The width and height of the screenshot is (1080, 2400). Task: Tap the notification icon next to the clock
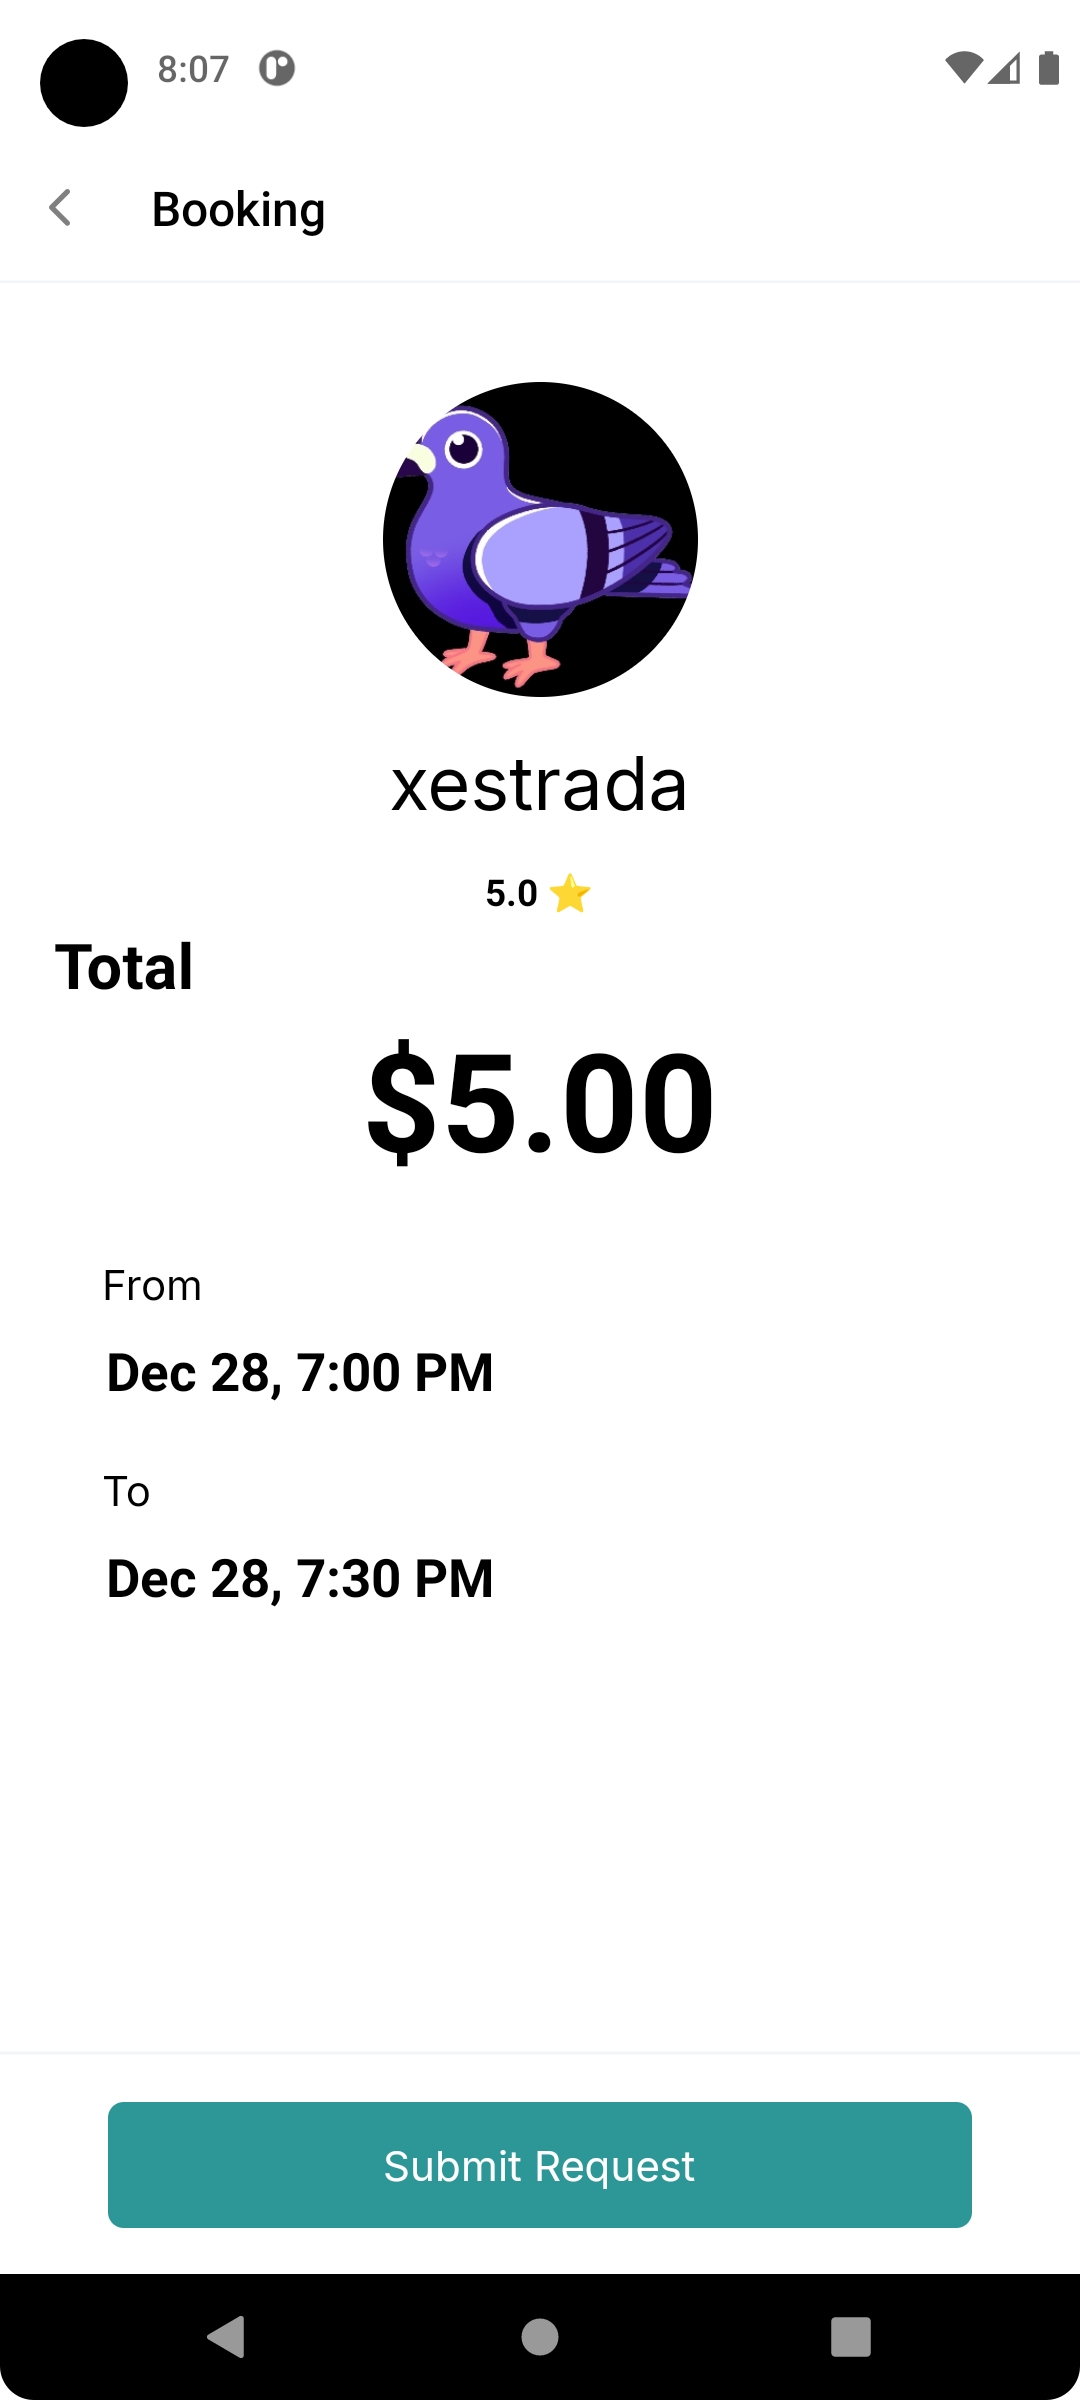point(277,68)
